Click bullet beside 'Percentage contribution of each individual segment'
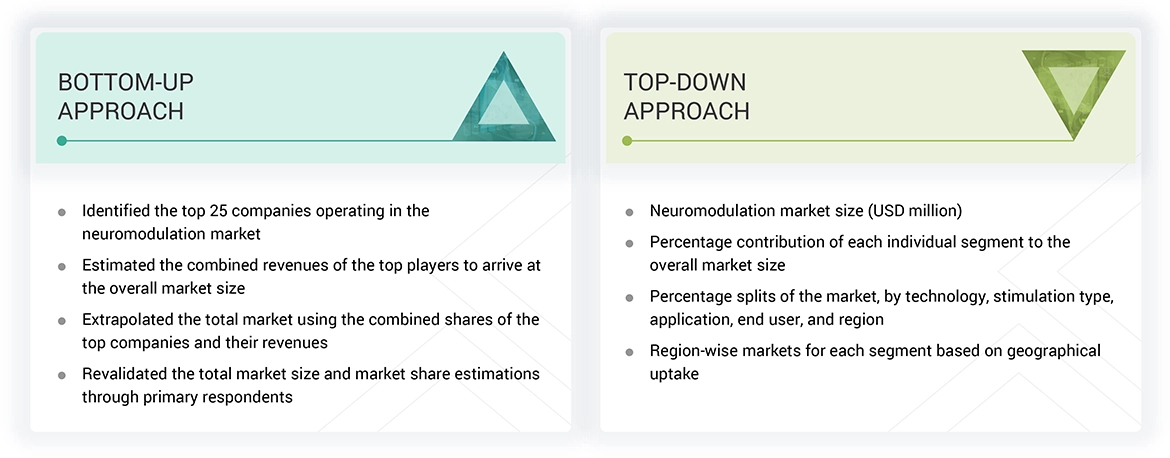The height and width of the screenshot is (458, 1170). coord(629,243)
